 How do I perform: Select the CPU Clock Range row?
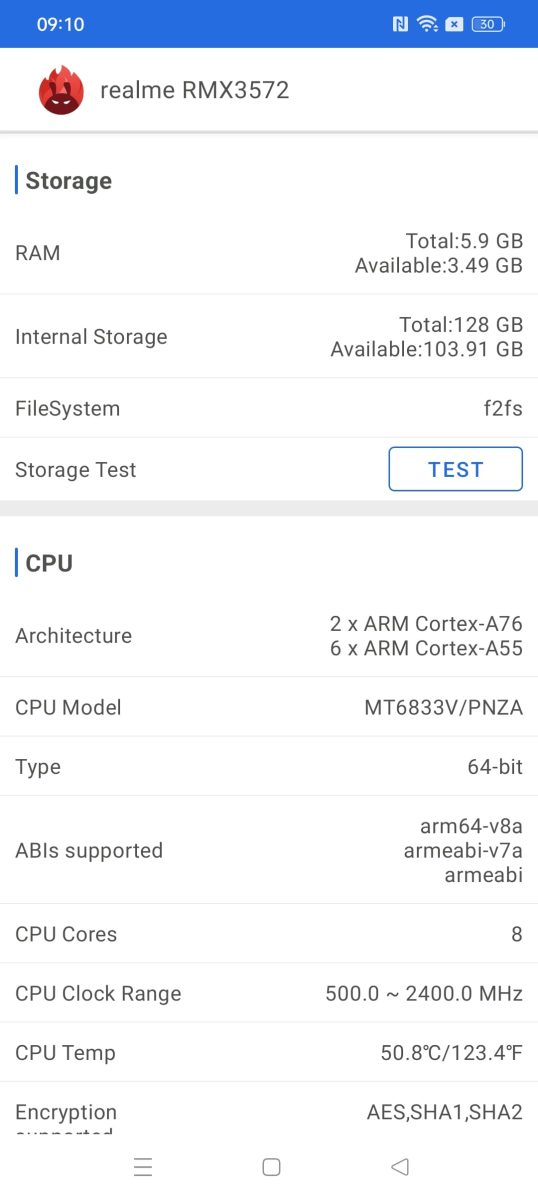point(269,994)
